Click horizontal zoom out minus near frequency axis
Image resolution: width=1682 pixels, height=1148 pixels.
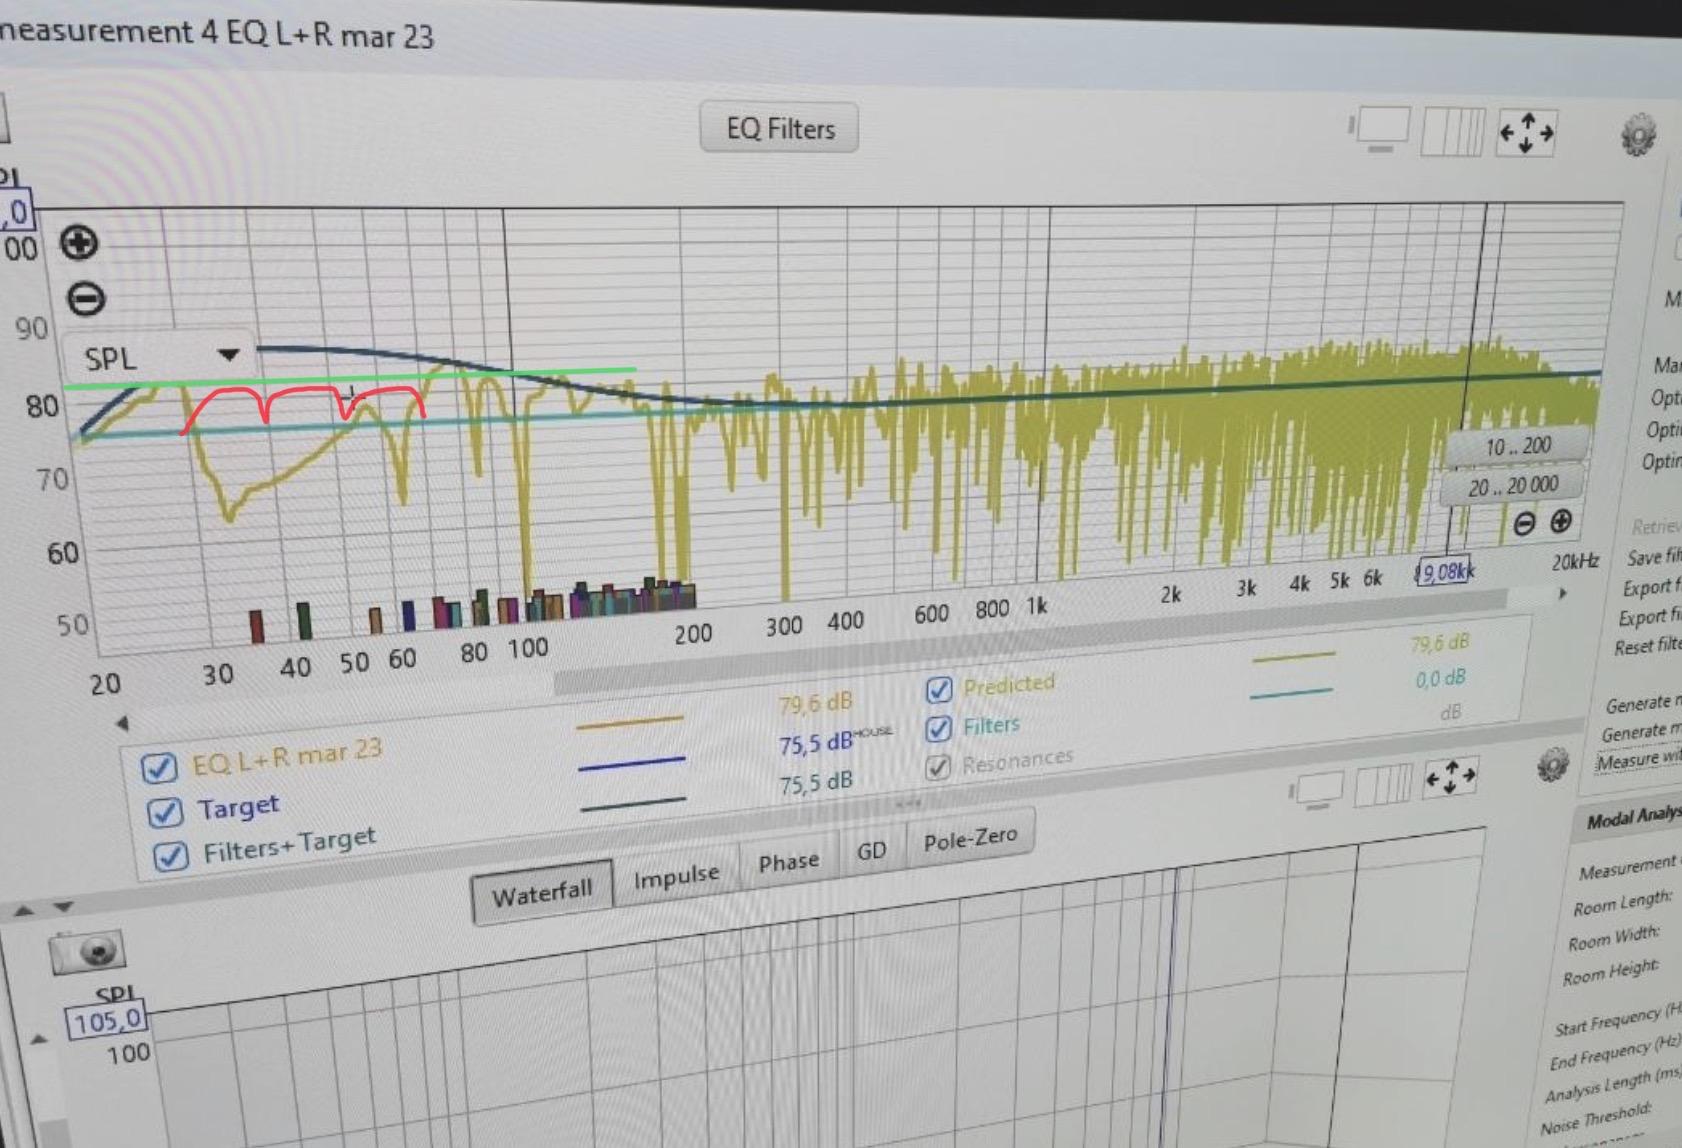click(1524, 523)
